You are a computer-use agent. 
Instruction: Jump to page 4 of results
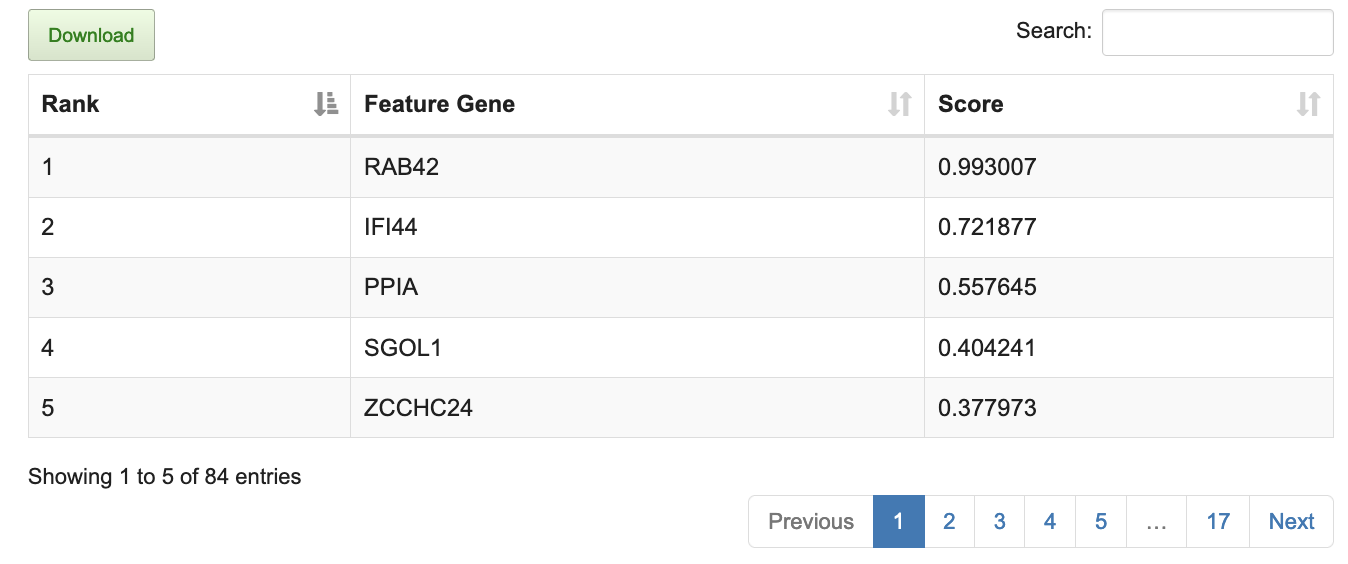click(x=1050, y=521)
